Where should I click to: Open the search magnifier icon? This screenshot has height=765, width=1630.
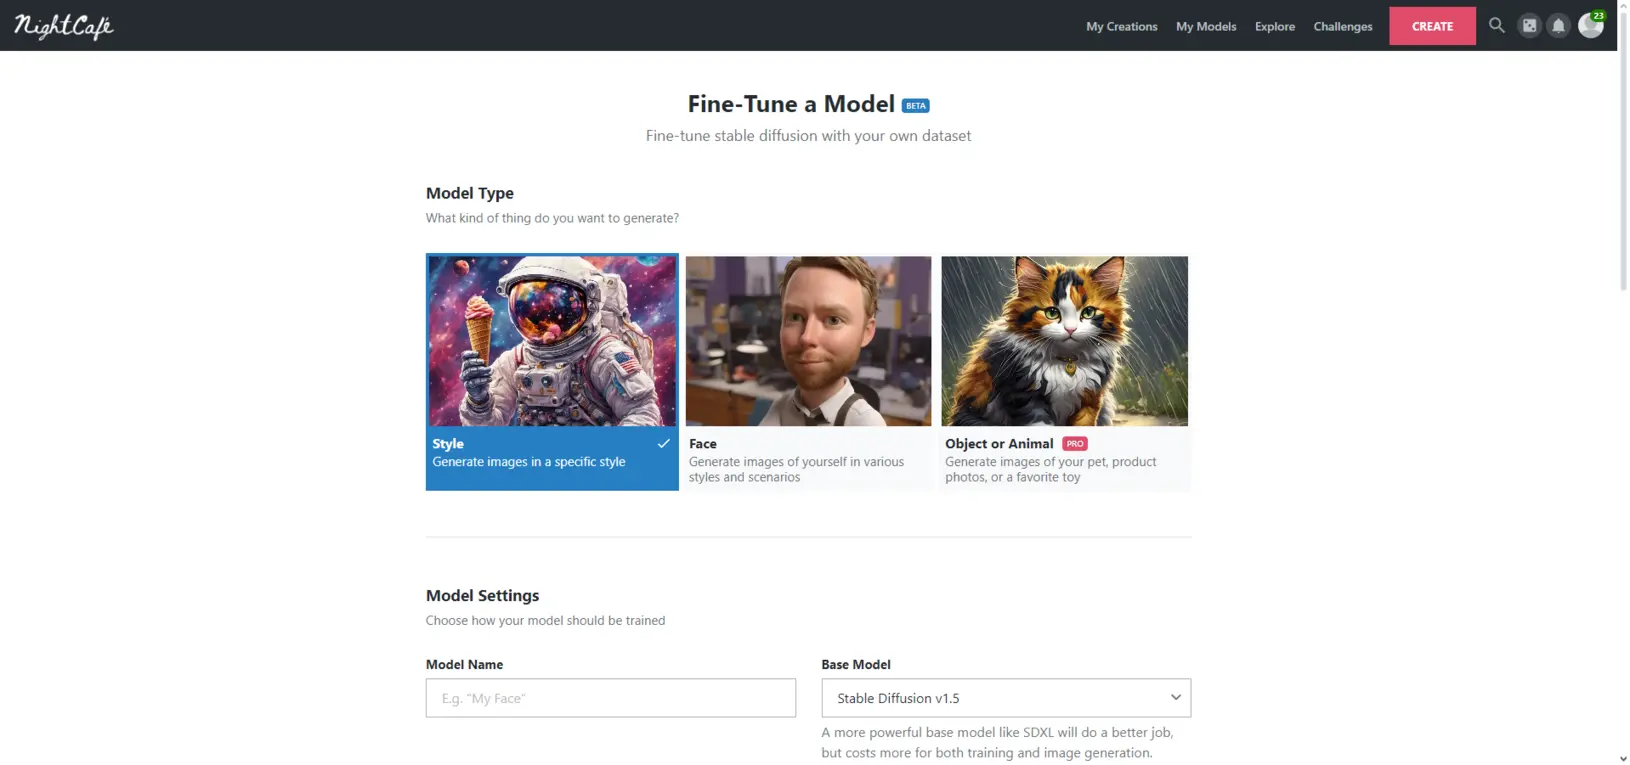1496,26
